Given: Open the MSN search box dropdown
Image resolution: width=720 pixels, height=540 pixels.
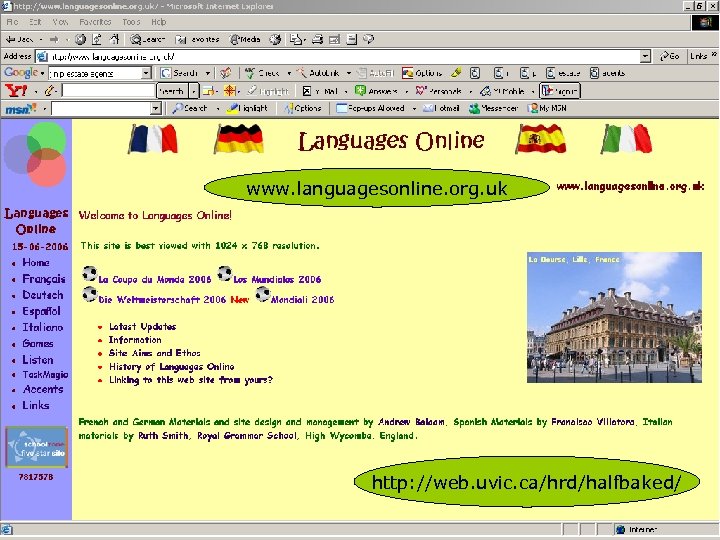Looking at the screenshot, I should point(156,108).
